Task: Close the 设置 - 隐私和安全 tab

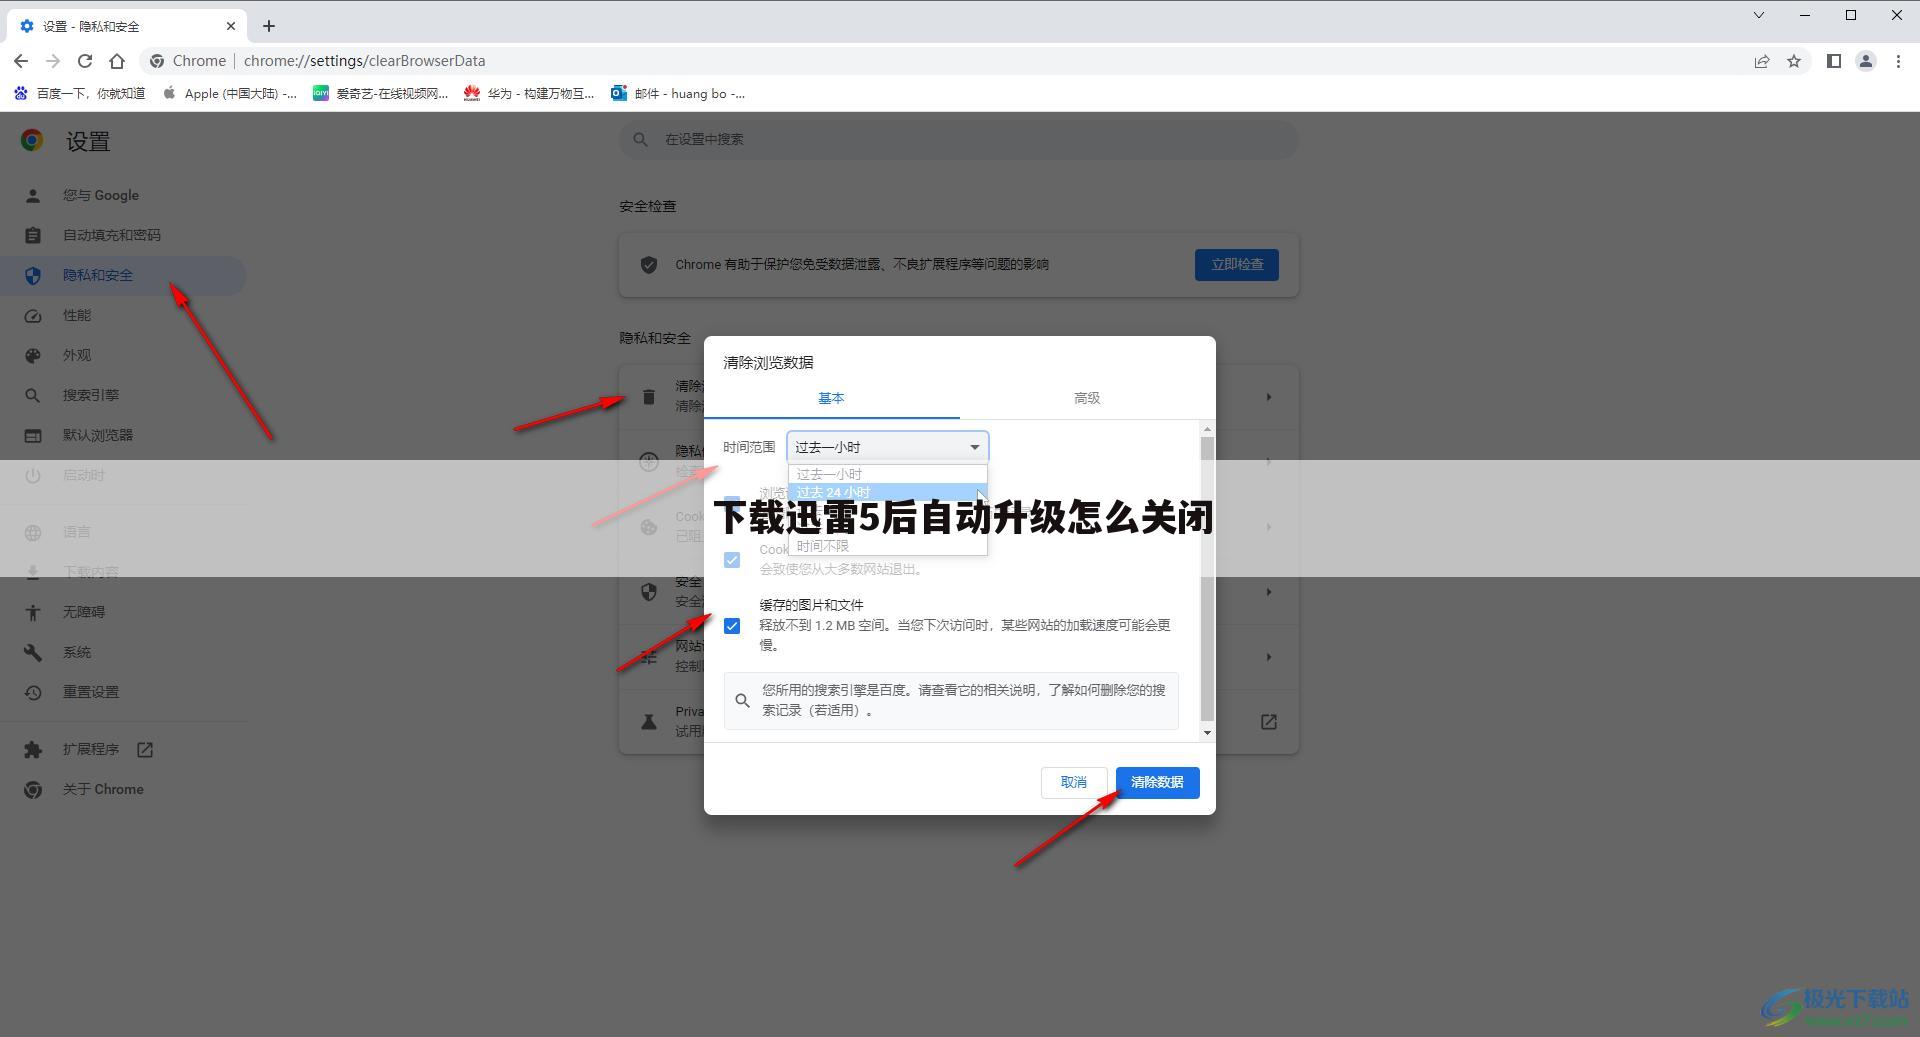Action: coord(231,26)
